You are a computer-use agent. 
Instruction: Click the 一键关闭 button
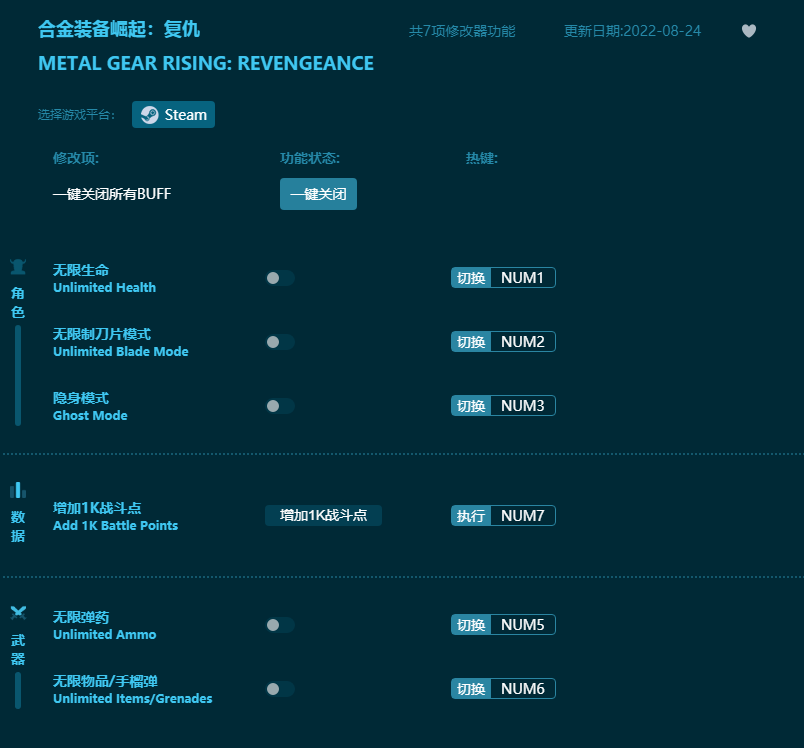click(318, 194)
